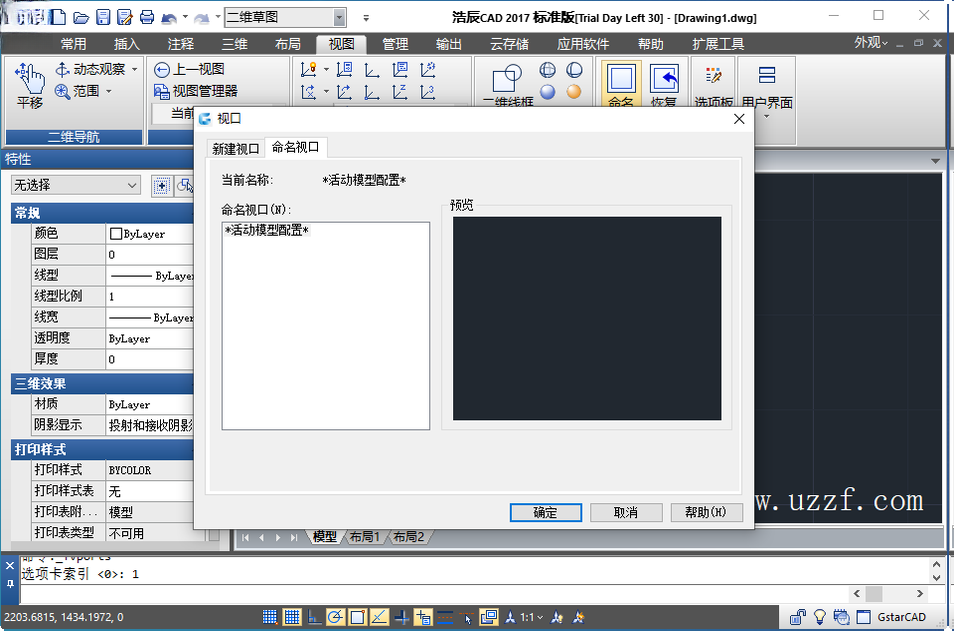Click the command line horizontal scrollbar thumb
954x631 pixels.
[x=874, y=593]
